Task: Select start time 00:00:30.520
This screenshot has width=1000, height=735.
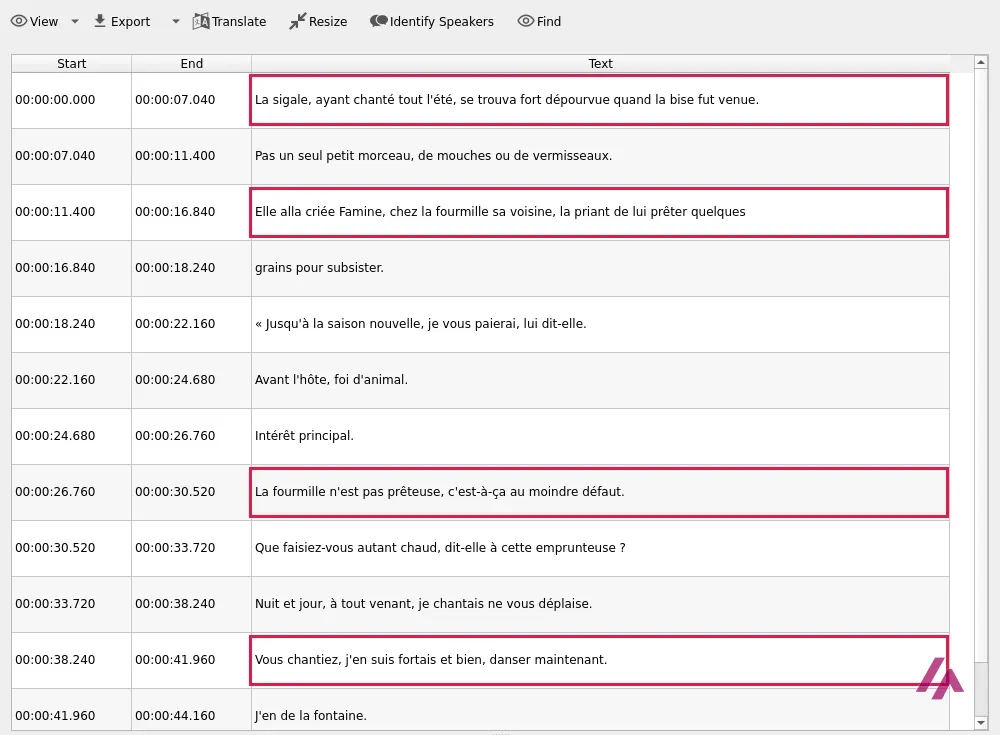Action: [55, 548]
